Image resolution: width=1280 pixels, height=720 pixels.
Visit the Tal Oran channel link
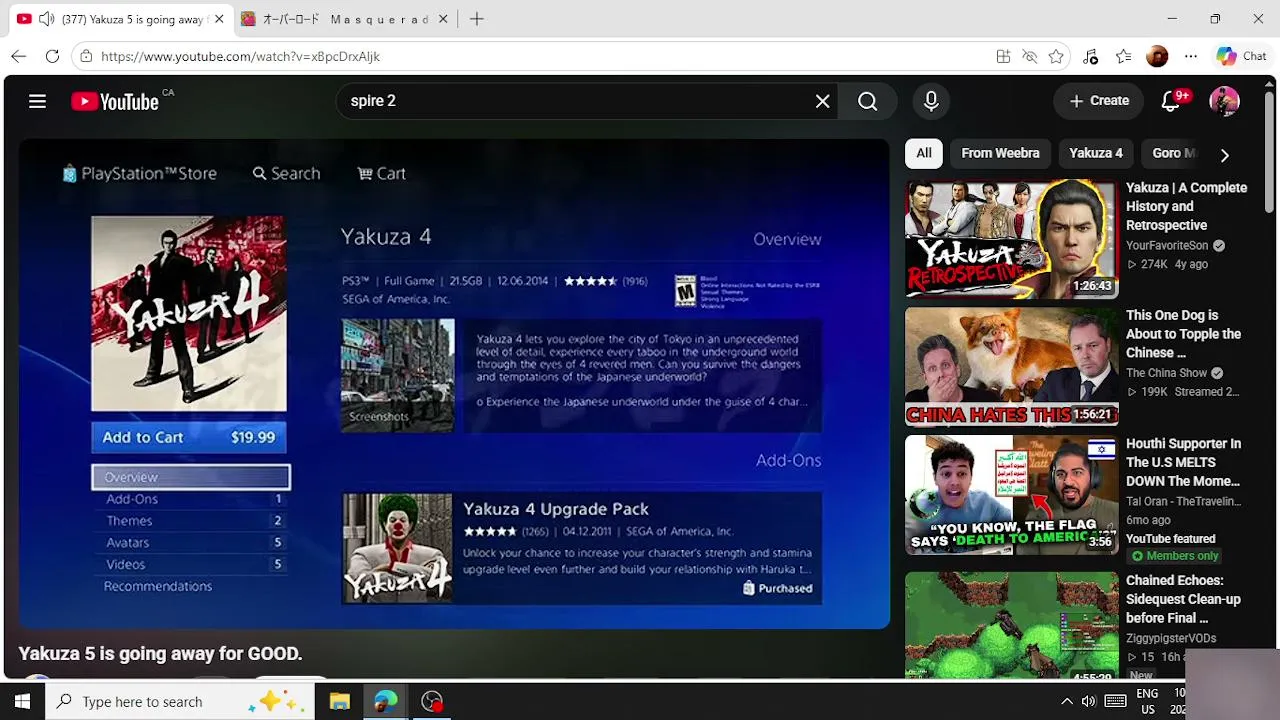tap(1183, 501)
